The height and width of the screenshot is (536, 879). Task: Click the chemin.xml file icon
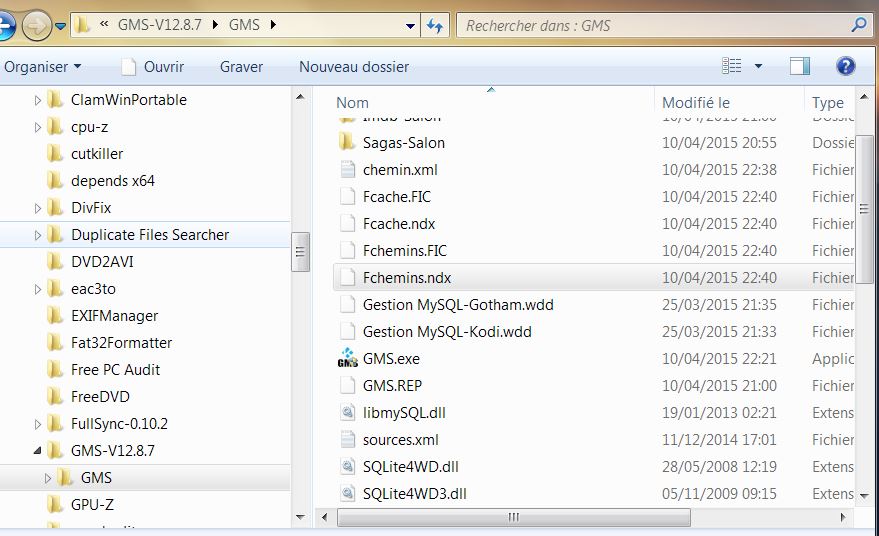(x=347, y=170)
